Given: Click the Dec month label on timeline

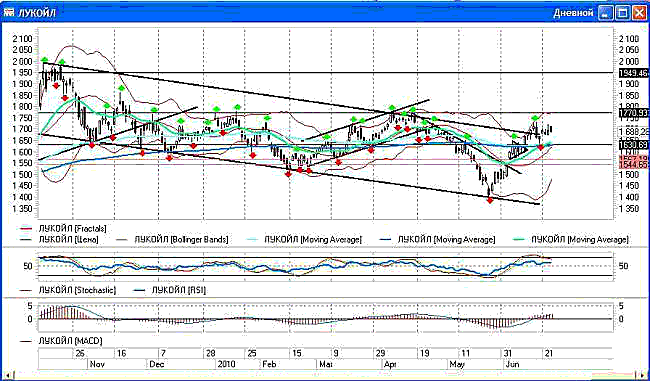Looking at the screenshot, I should 158,364.
